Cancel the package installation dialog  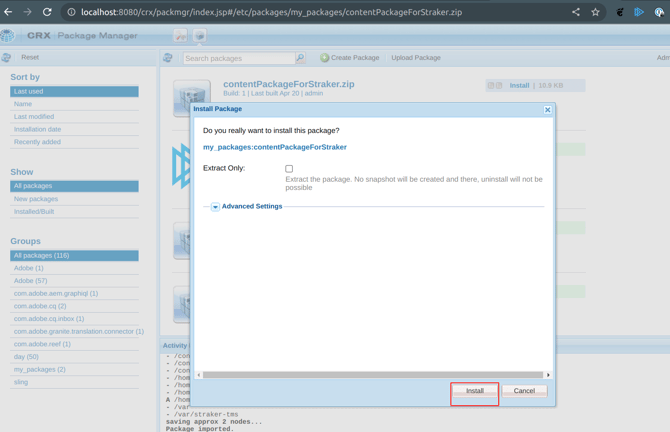tap(524, 391)
